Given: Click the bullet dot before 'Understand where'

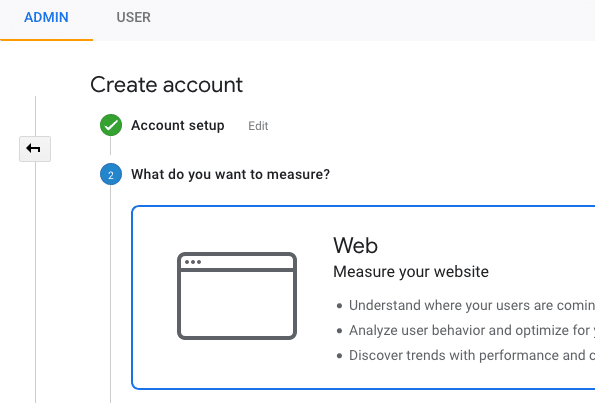Looking at the screenshot, I should pos(339,305).
